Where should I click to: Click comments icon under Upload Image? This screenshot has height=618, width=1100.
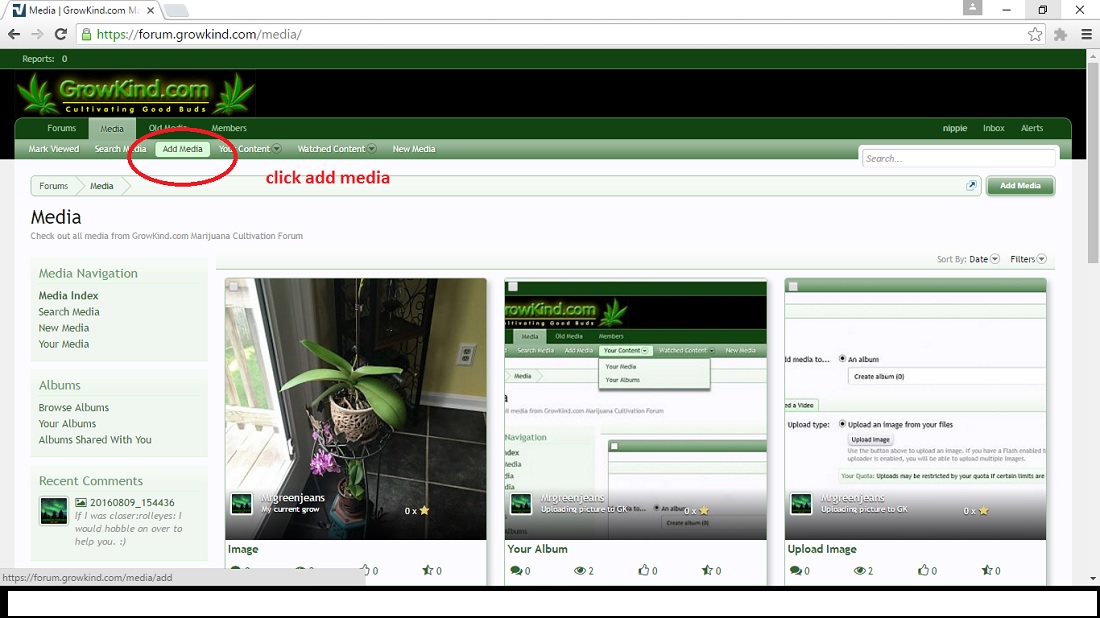point(795,570)
